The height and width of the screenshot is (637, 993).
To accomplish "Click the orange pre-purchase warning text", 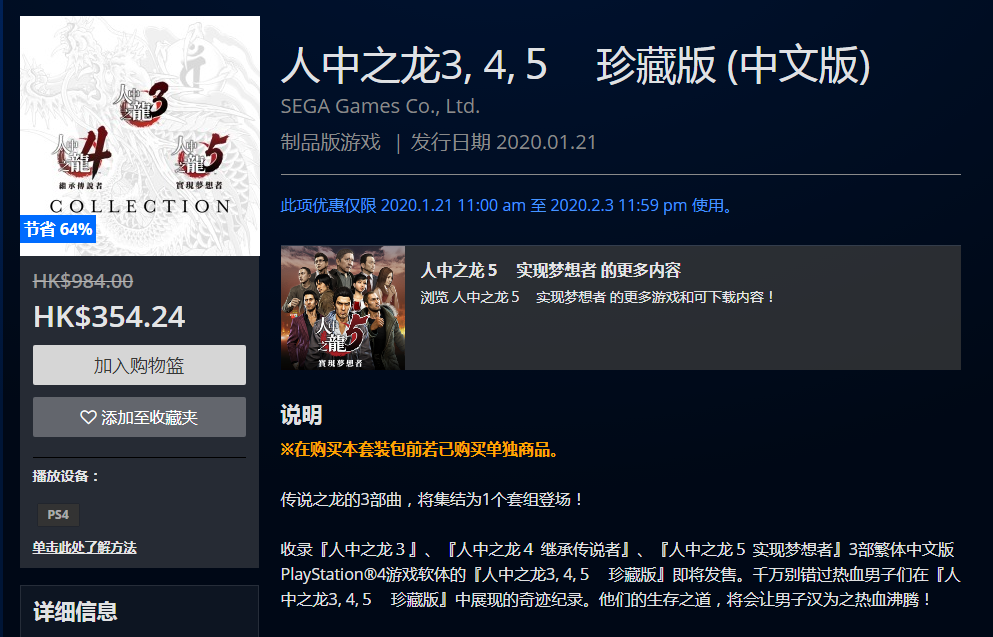I will click(420, 450).
